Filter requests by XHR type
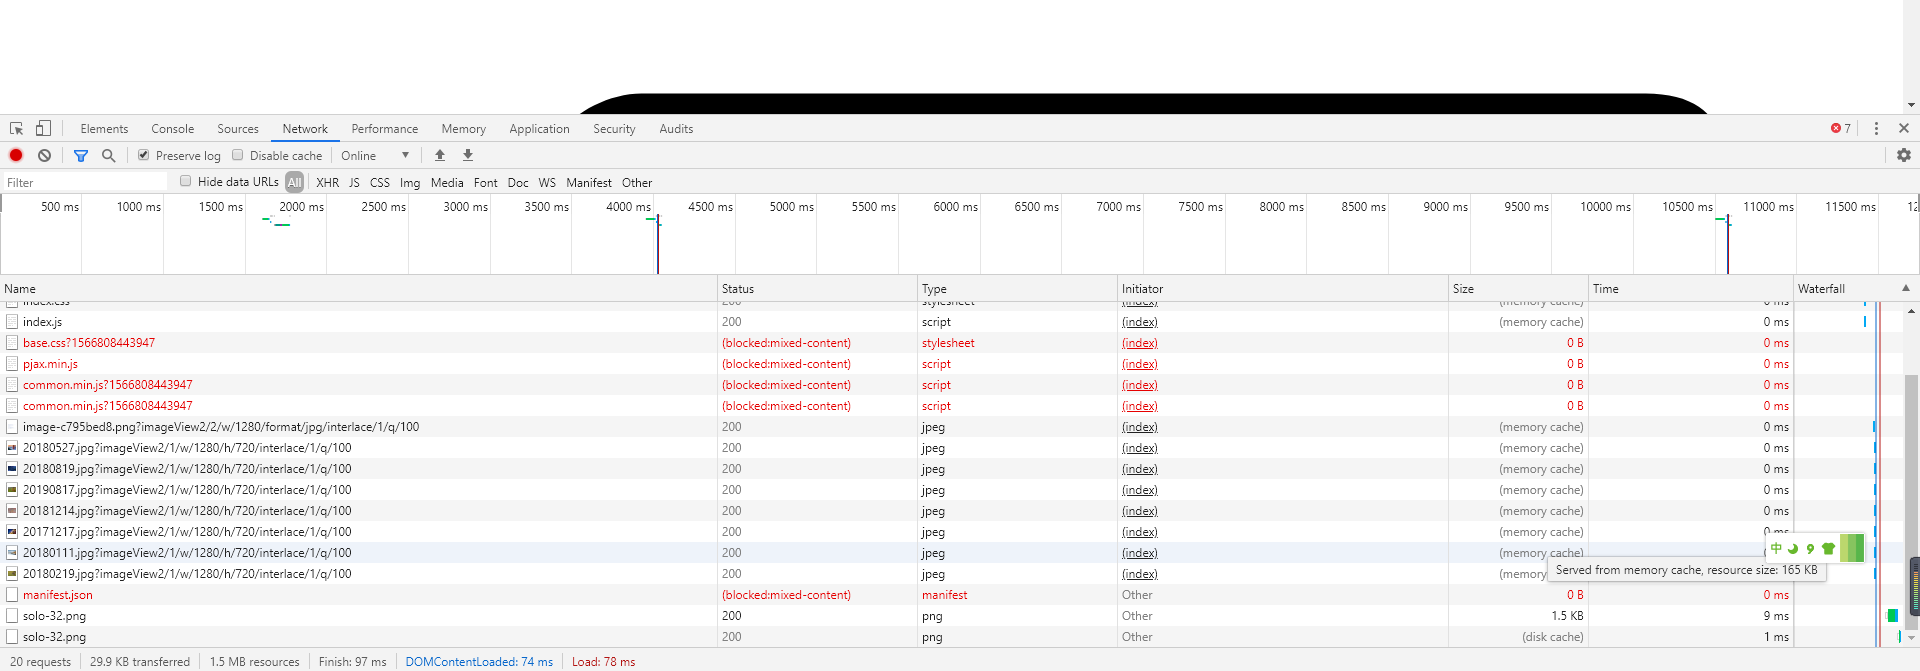Screen dimensions: 1920x671 click(327, 182)
